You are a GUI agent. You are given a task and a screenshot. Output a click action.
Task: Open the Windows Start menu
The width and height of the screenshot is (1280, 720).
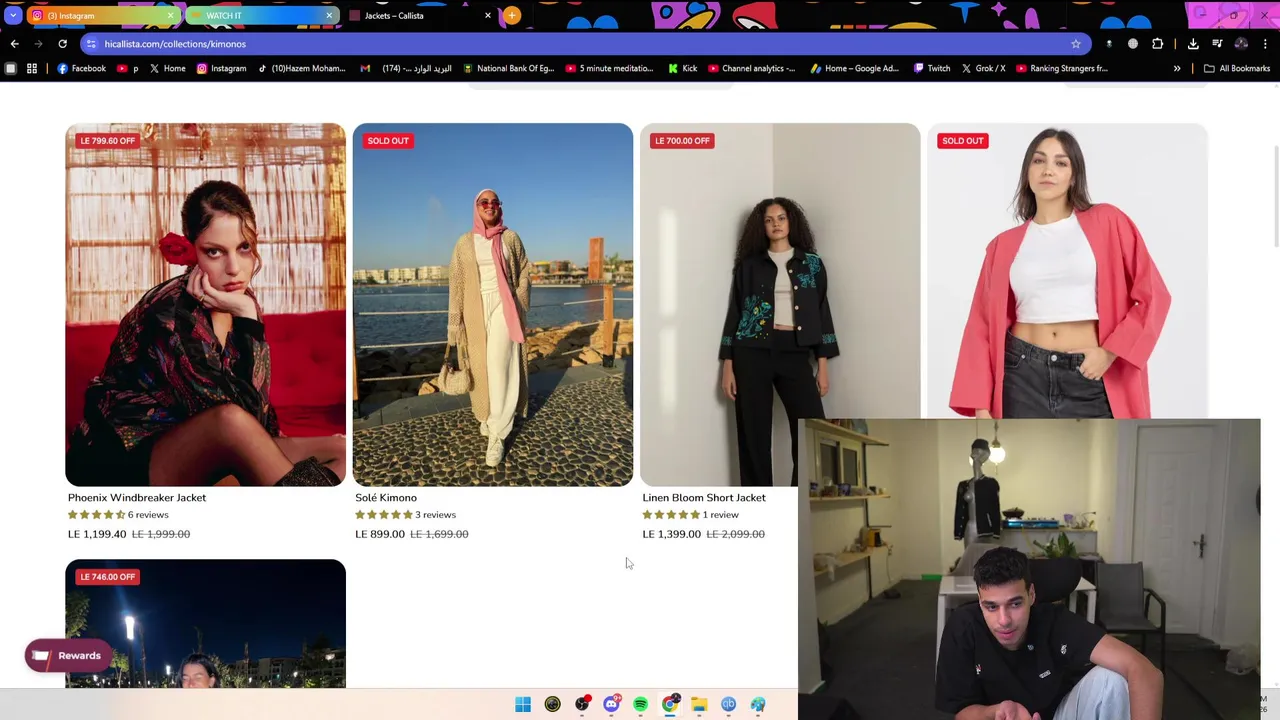pyautogui.click(x=523, y=705)
